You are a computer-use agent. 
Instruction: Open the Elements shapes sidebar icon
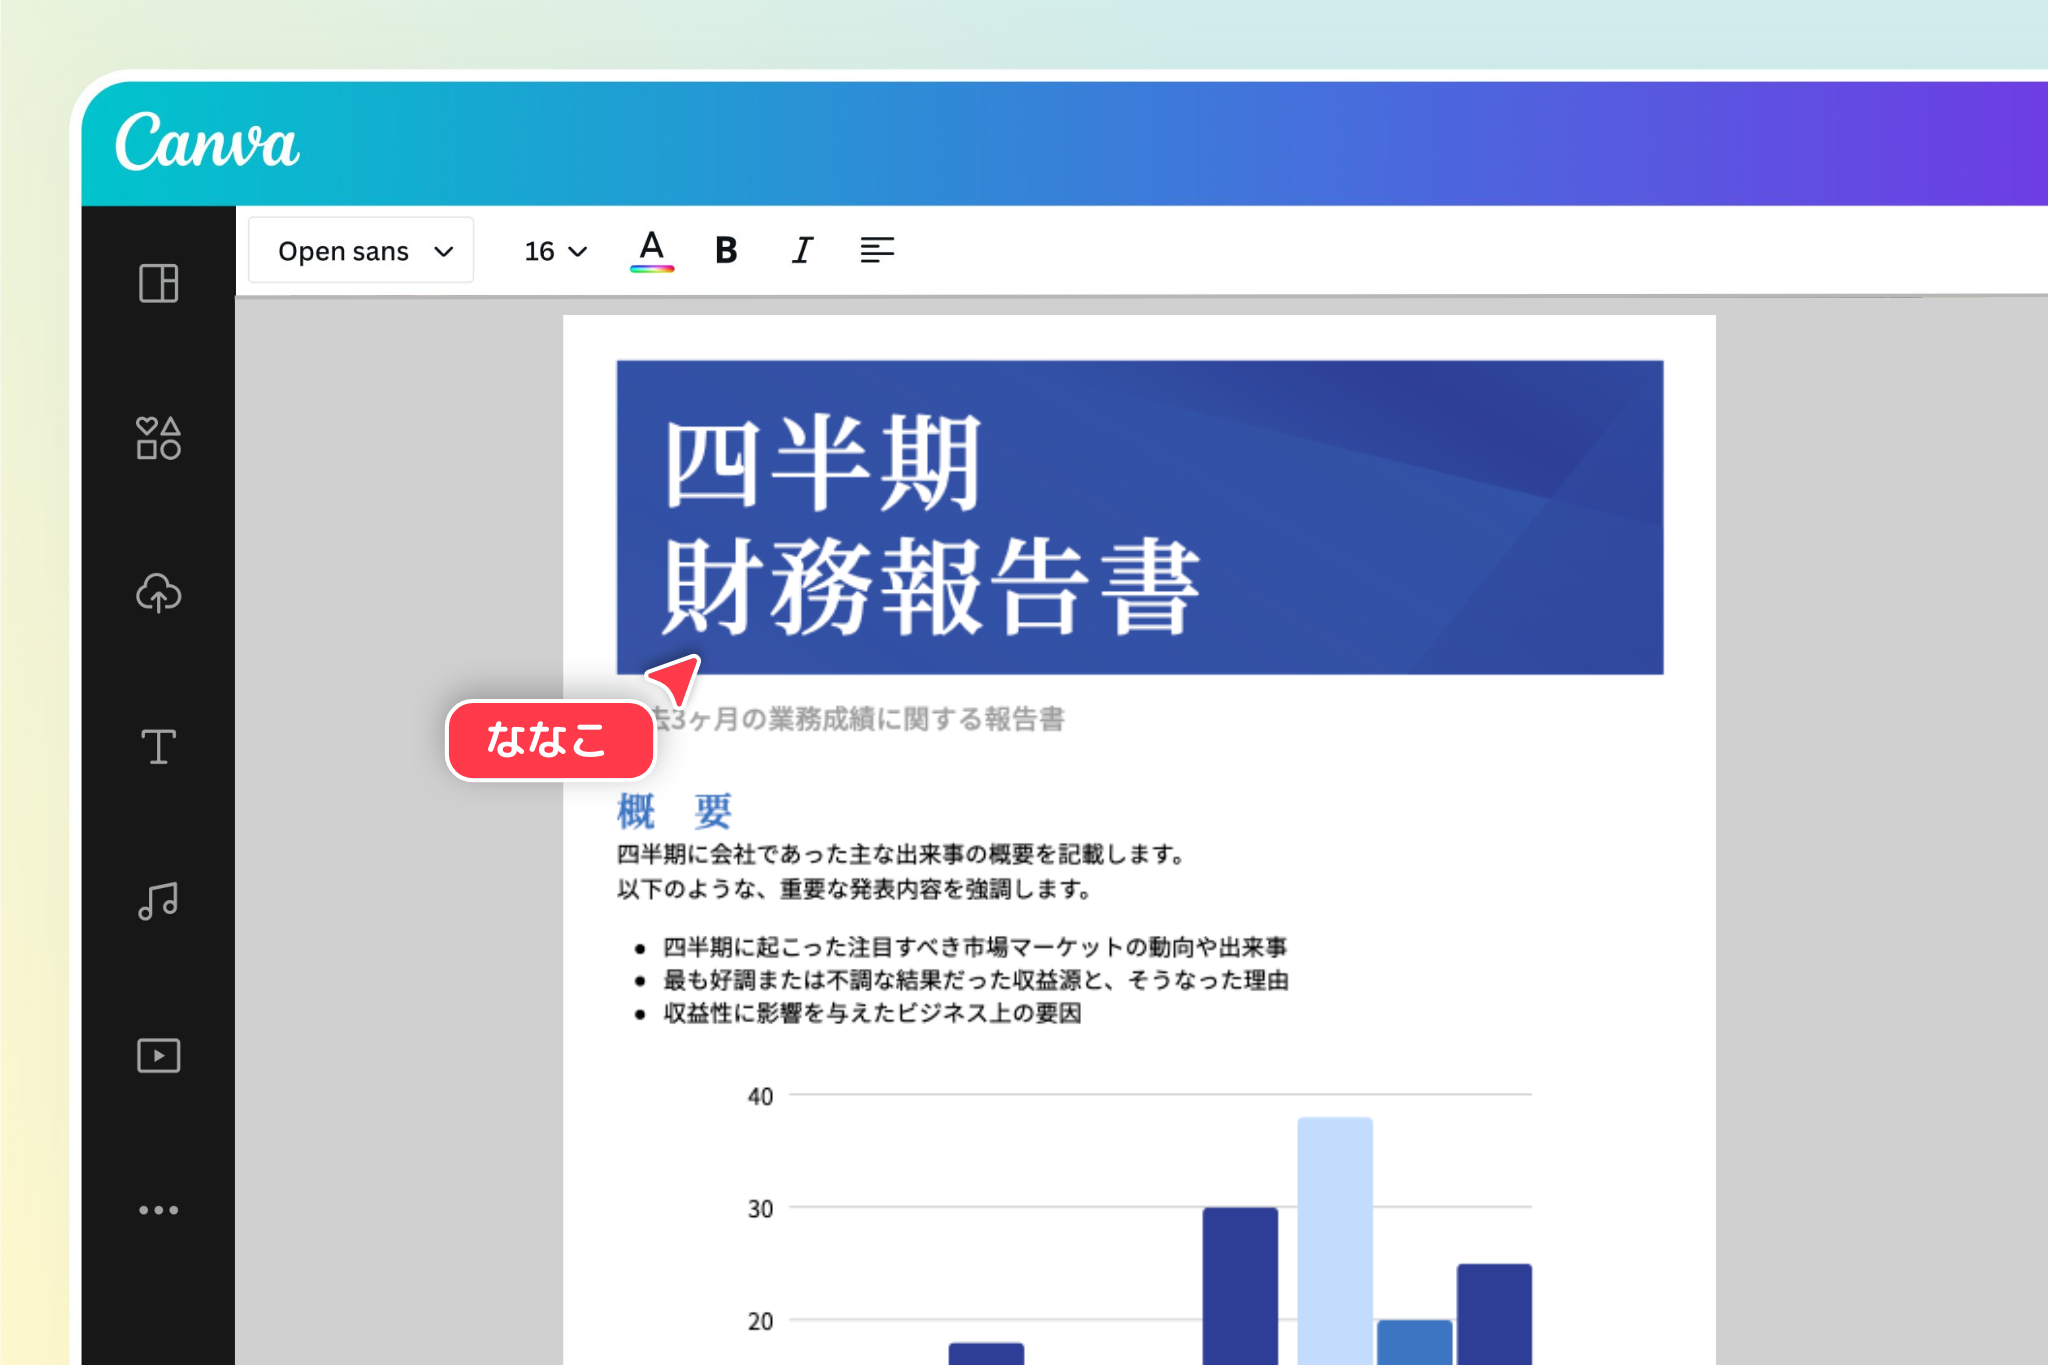click(158, 438)
